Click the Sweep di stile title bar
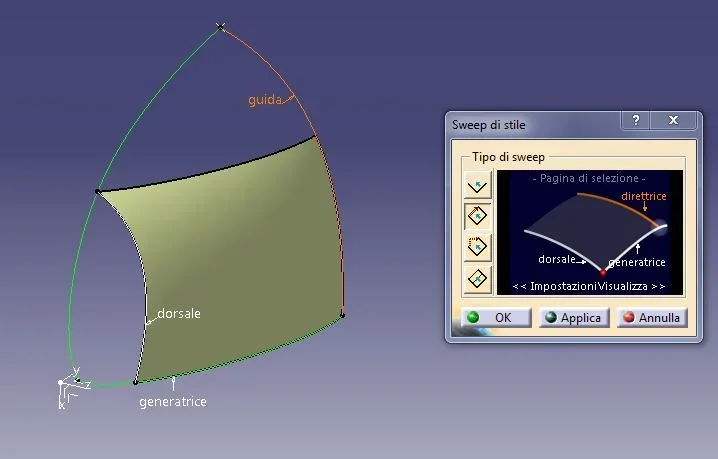Screen dimensions: 718x459 [x=530, y=124]
